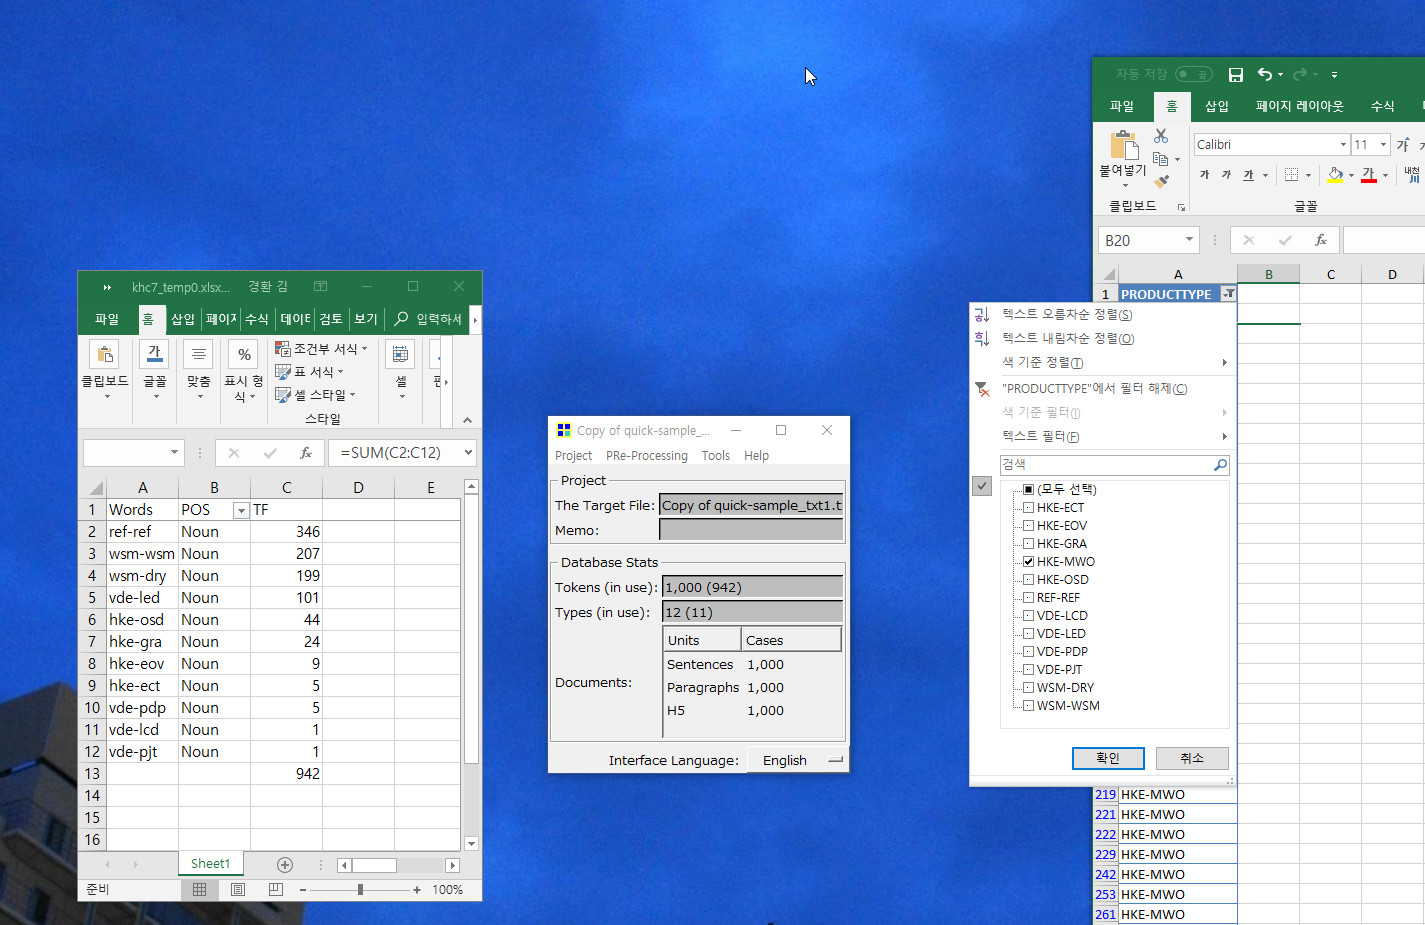Click the underline 가 icon

point(1248,175)
